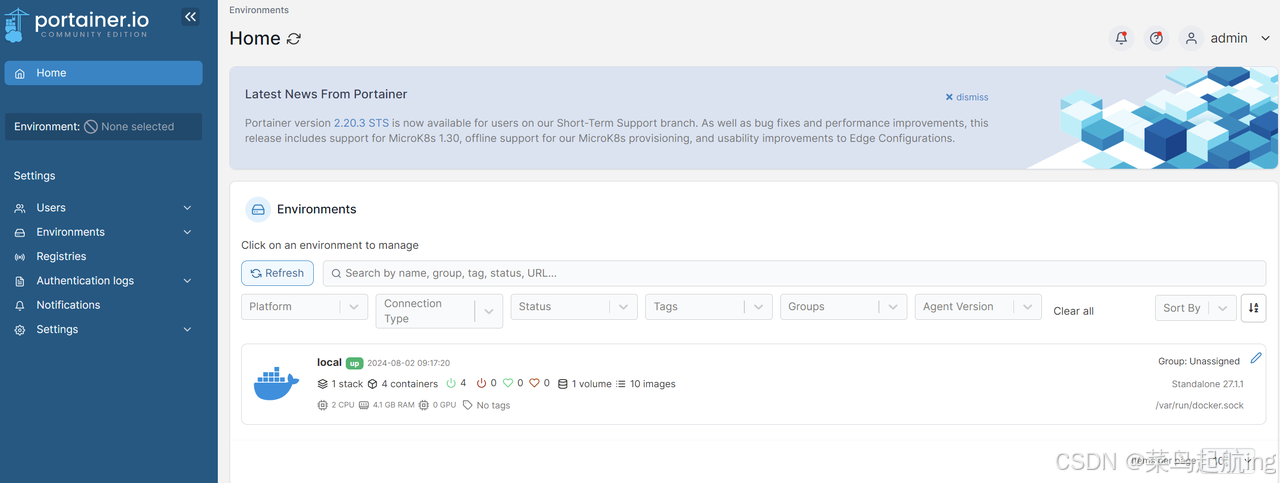Click the 'None selected' environment indicator
1280x483 pixels.
click(x=129, y=127)
